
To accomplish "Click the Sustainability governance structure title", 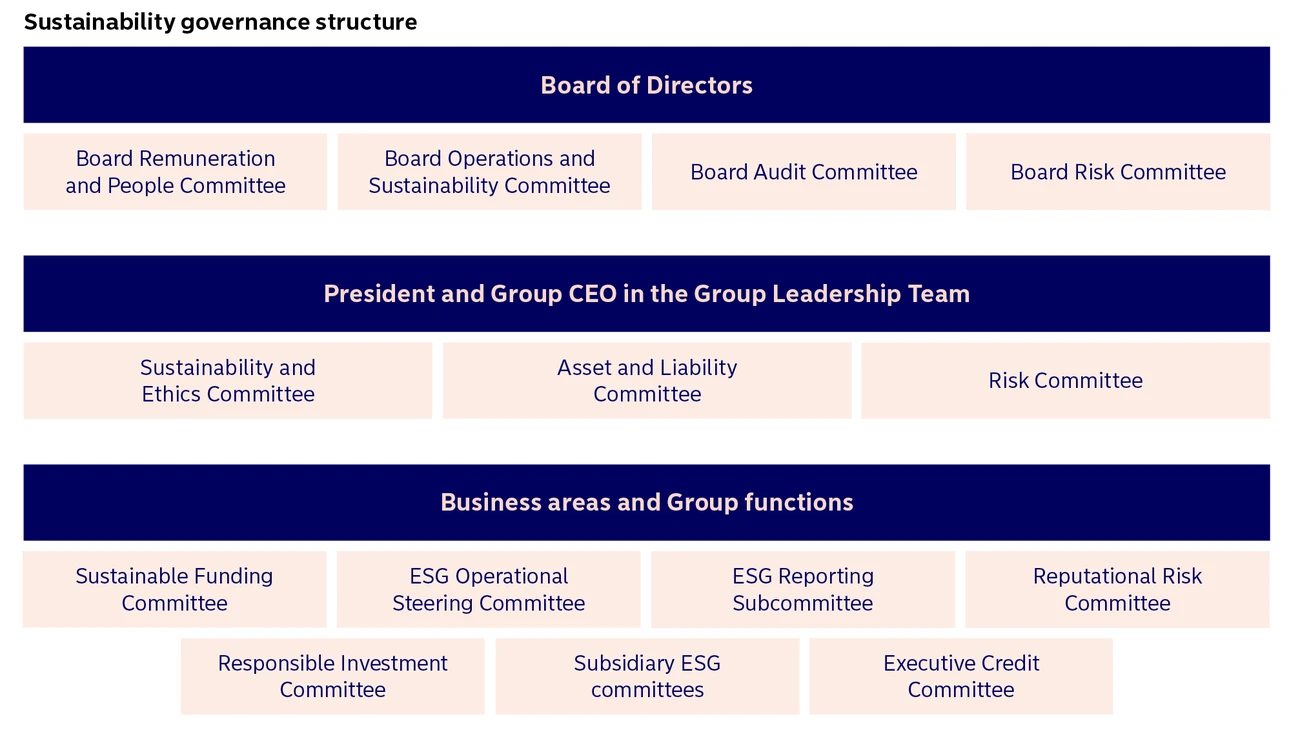I will coord(220,22).
